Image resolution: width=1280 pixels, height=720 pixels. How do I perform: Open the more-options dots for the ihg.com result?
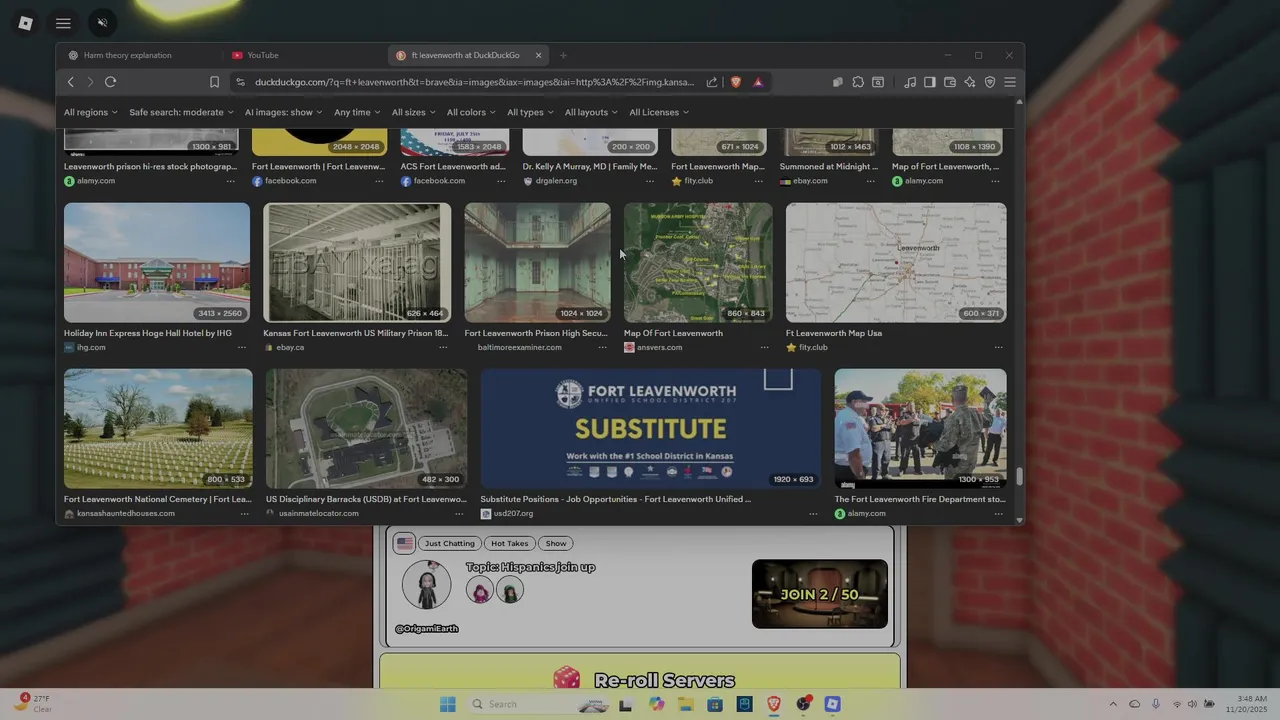tap(242, 347)
